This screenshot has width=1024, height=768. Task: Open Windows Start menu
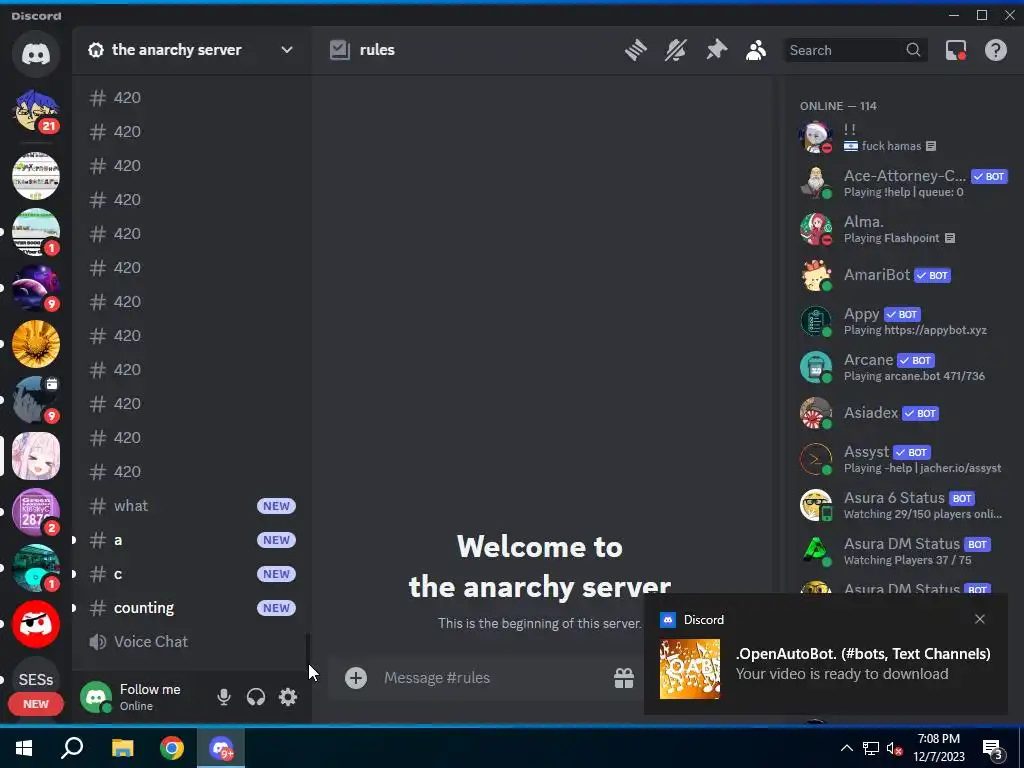click(x=24, y=748)
